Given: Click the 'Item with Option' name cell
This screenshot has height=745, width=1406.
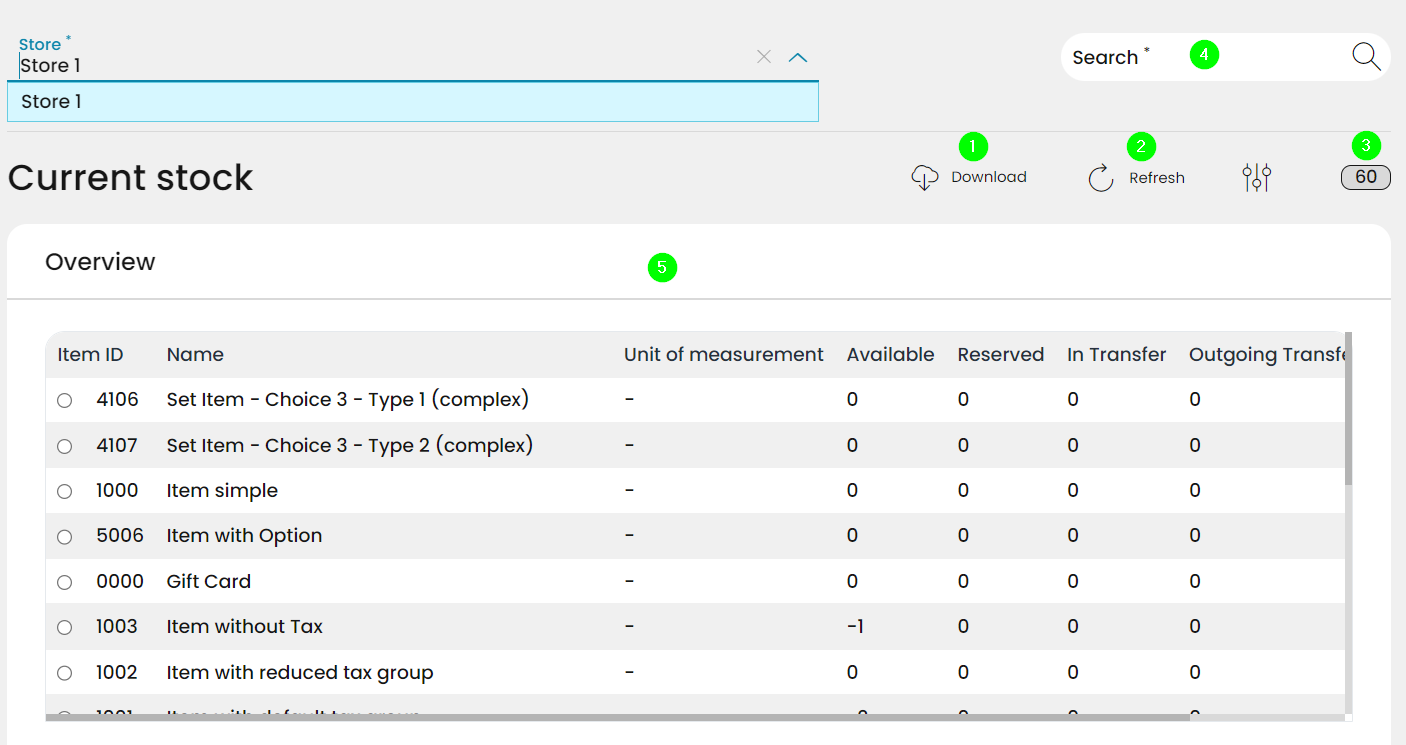Looking at the screenshot, I should click(x=244, y=536).
